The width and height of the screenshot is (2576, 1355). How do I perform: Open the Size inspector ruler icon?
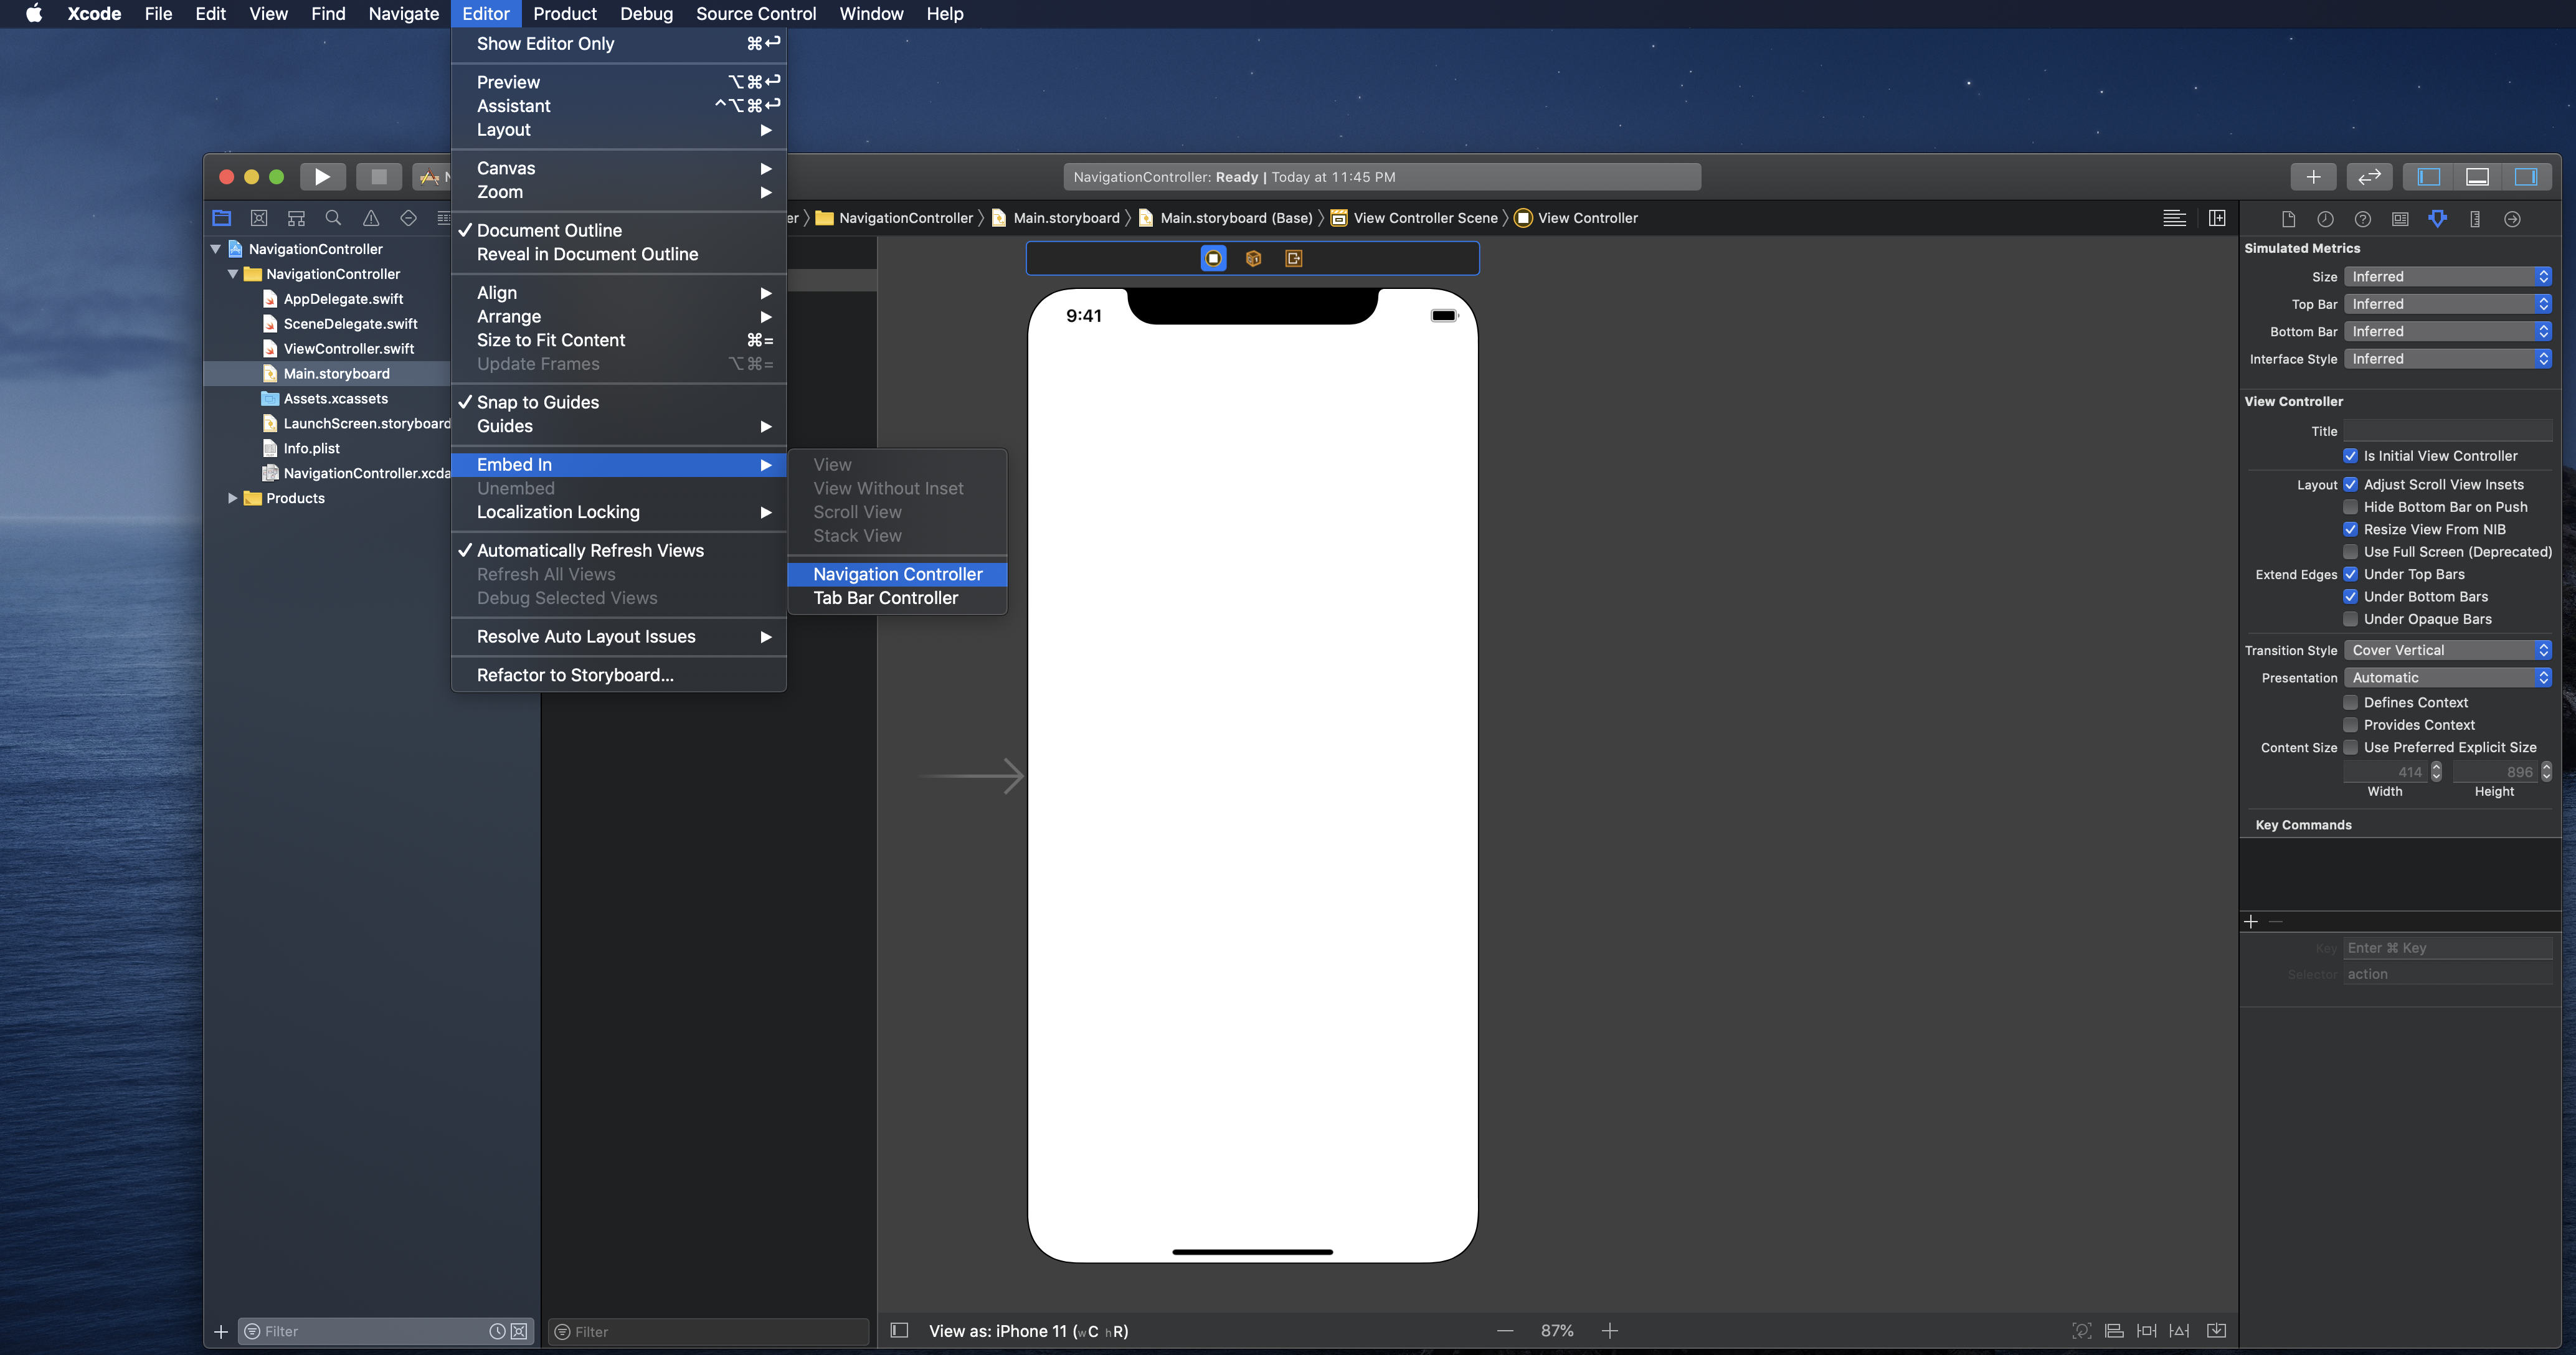pos(2474,218)
